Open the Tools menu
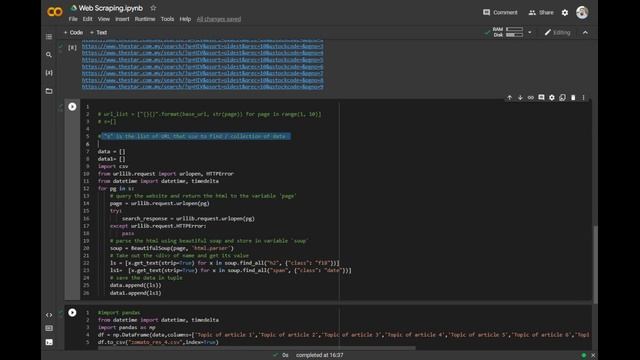 coord(167,19)
